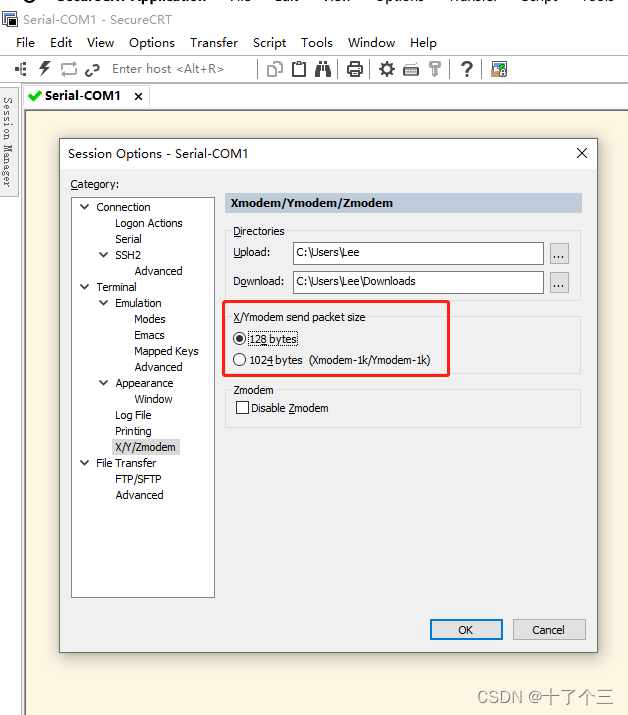This screenshot has width=628, height=715.
Task: Select Emacs in category tree
Action: point(149,335)
